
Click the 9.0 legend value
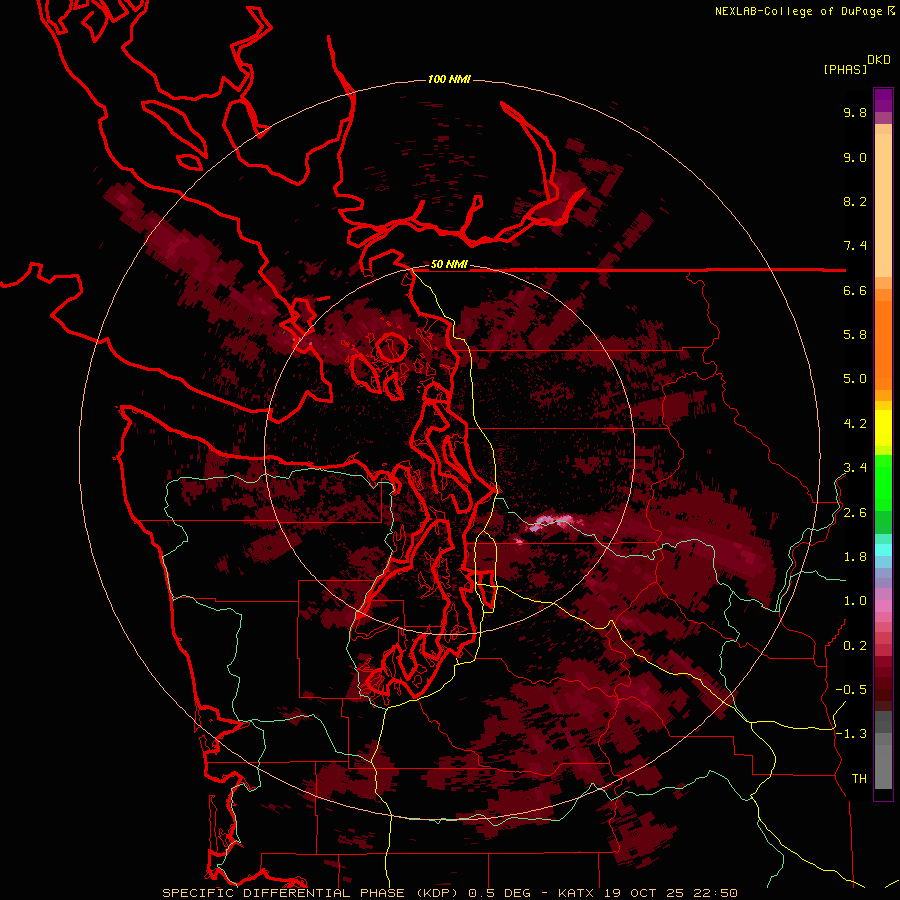pos(855,157)
